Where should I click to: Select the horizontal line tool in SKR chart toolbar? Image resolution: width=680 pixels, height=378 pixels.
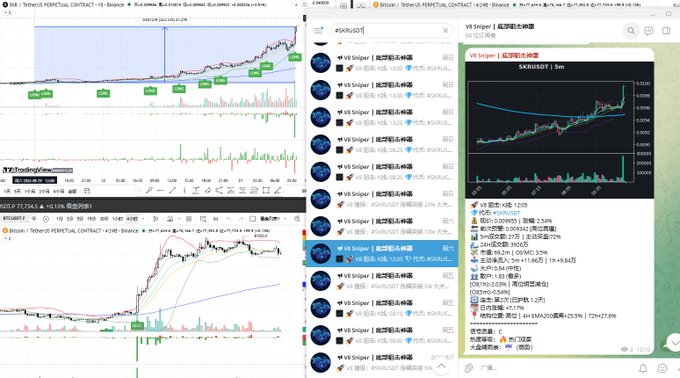(x=160, y=190)
